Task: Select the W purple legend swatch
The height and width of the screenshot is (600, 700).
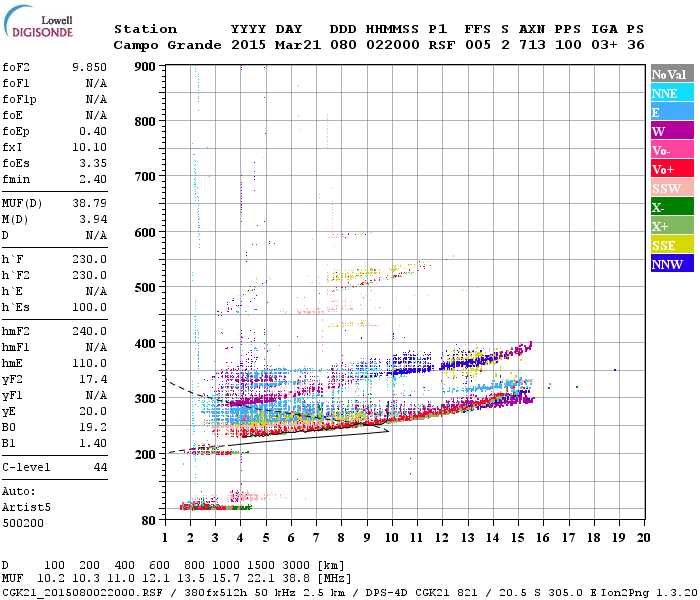Action: coord(672,131)
